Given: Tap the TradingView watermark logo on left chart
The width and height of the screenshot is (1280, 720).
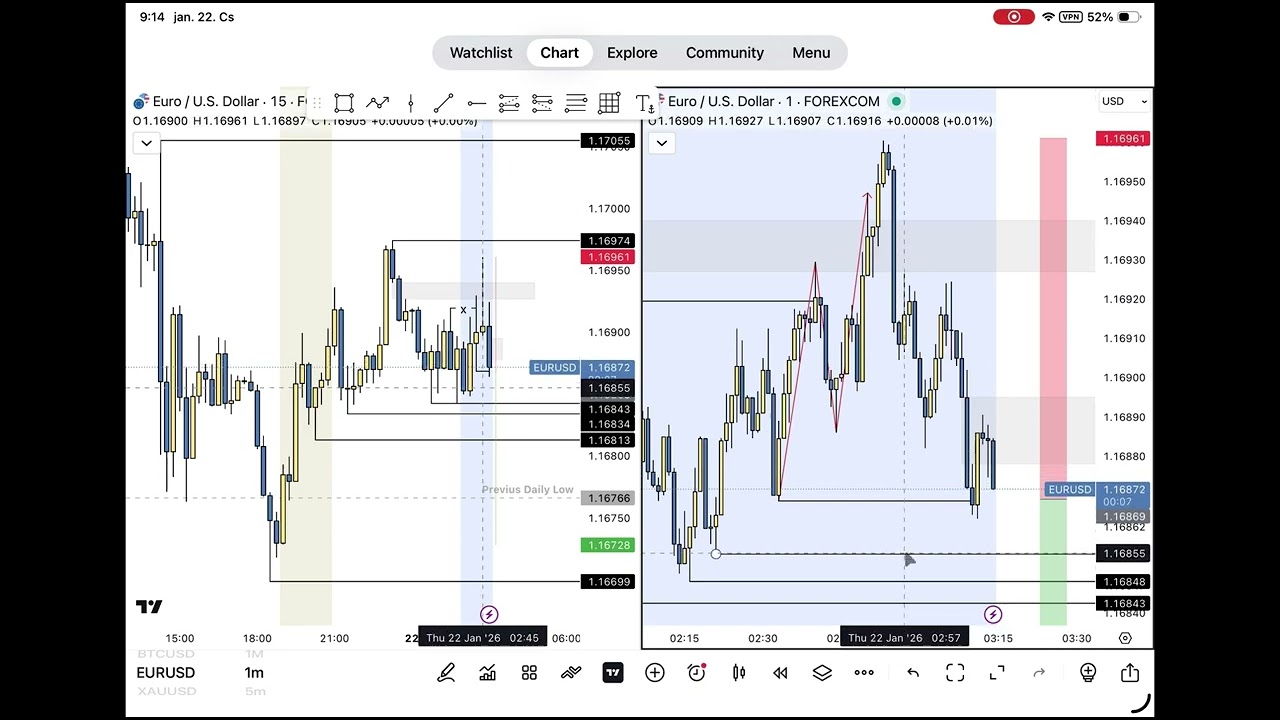Looking at the screenshot, I should pyautogui.click(x=149, y=607).
